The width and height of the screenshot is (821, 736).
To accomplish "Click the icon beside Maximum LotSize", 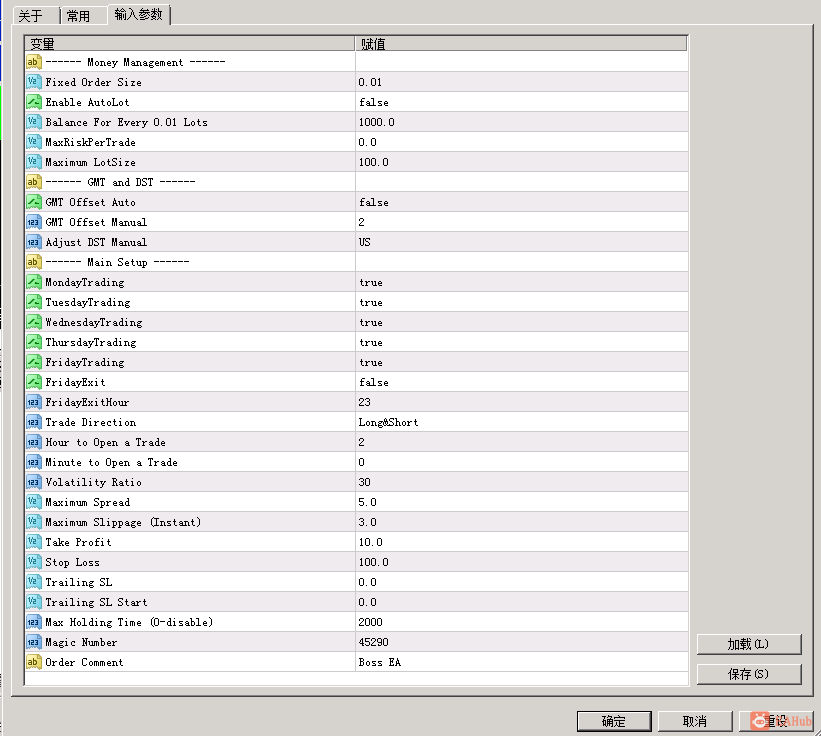I will click(x=34, y=162).
